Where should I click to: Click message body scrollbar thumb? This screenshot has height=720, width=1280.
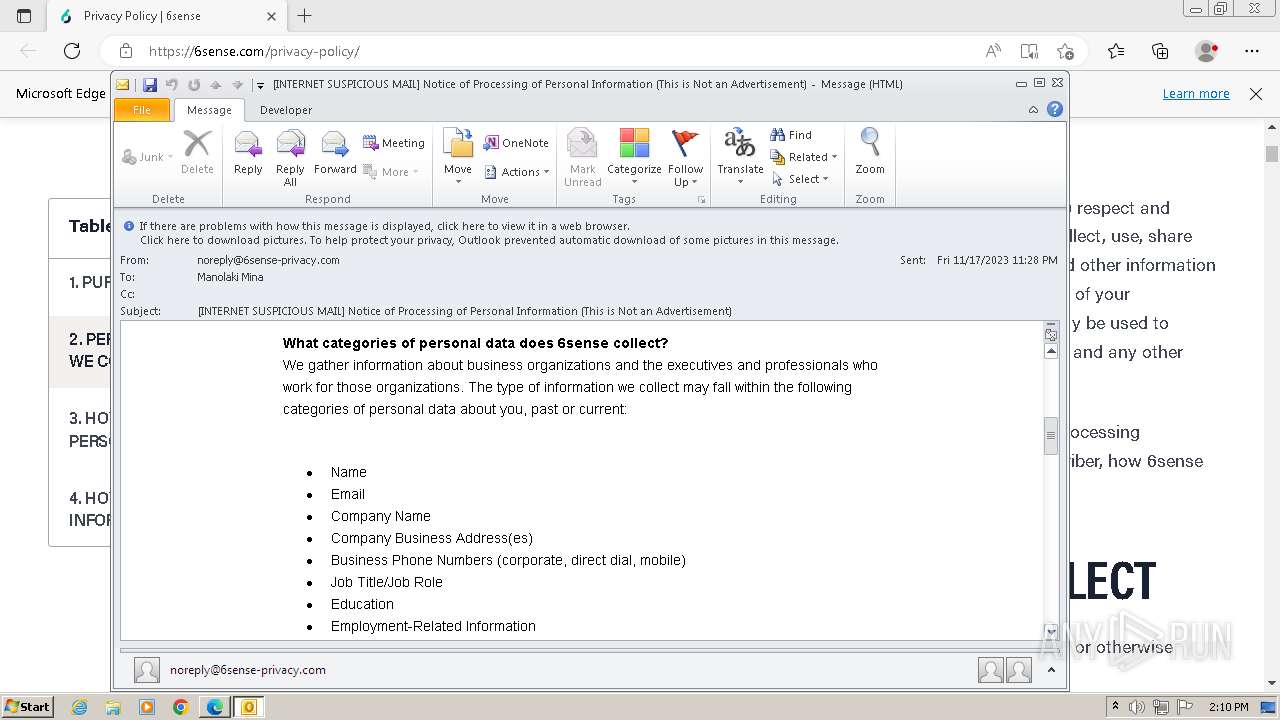(x=1051, y=436)
